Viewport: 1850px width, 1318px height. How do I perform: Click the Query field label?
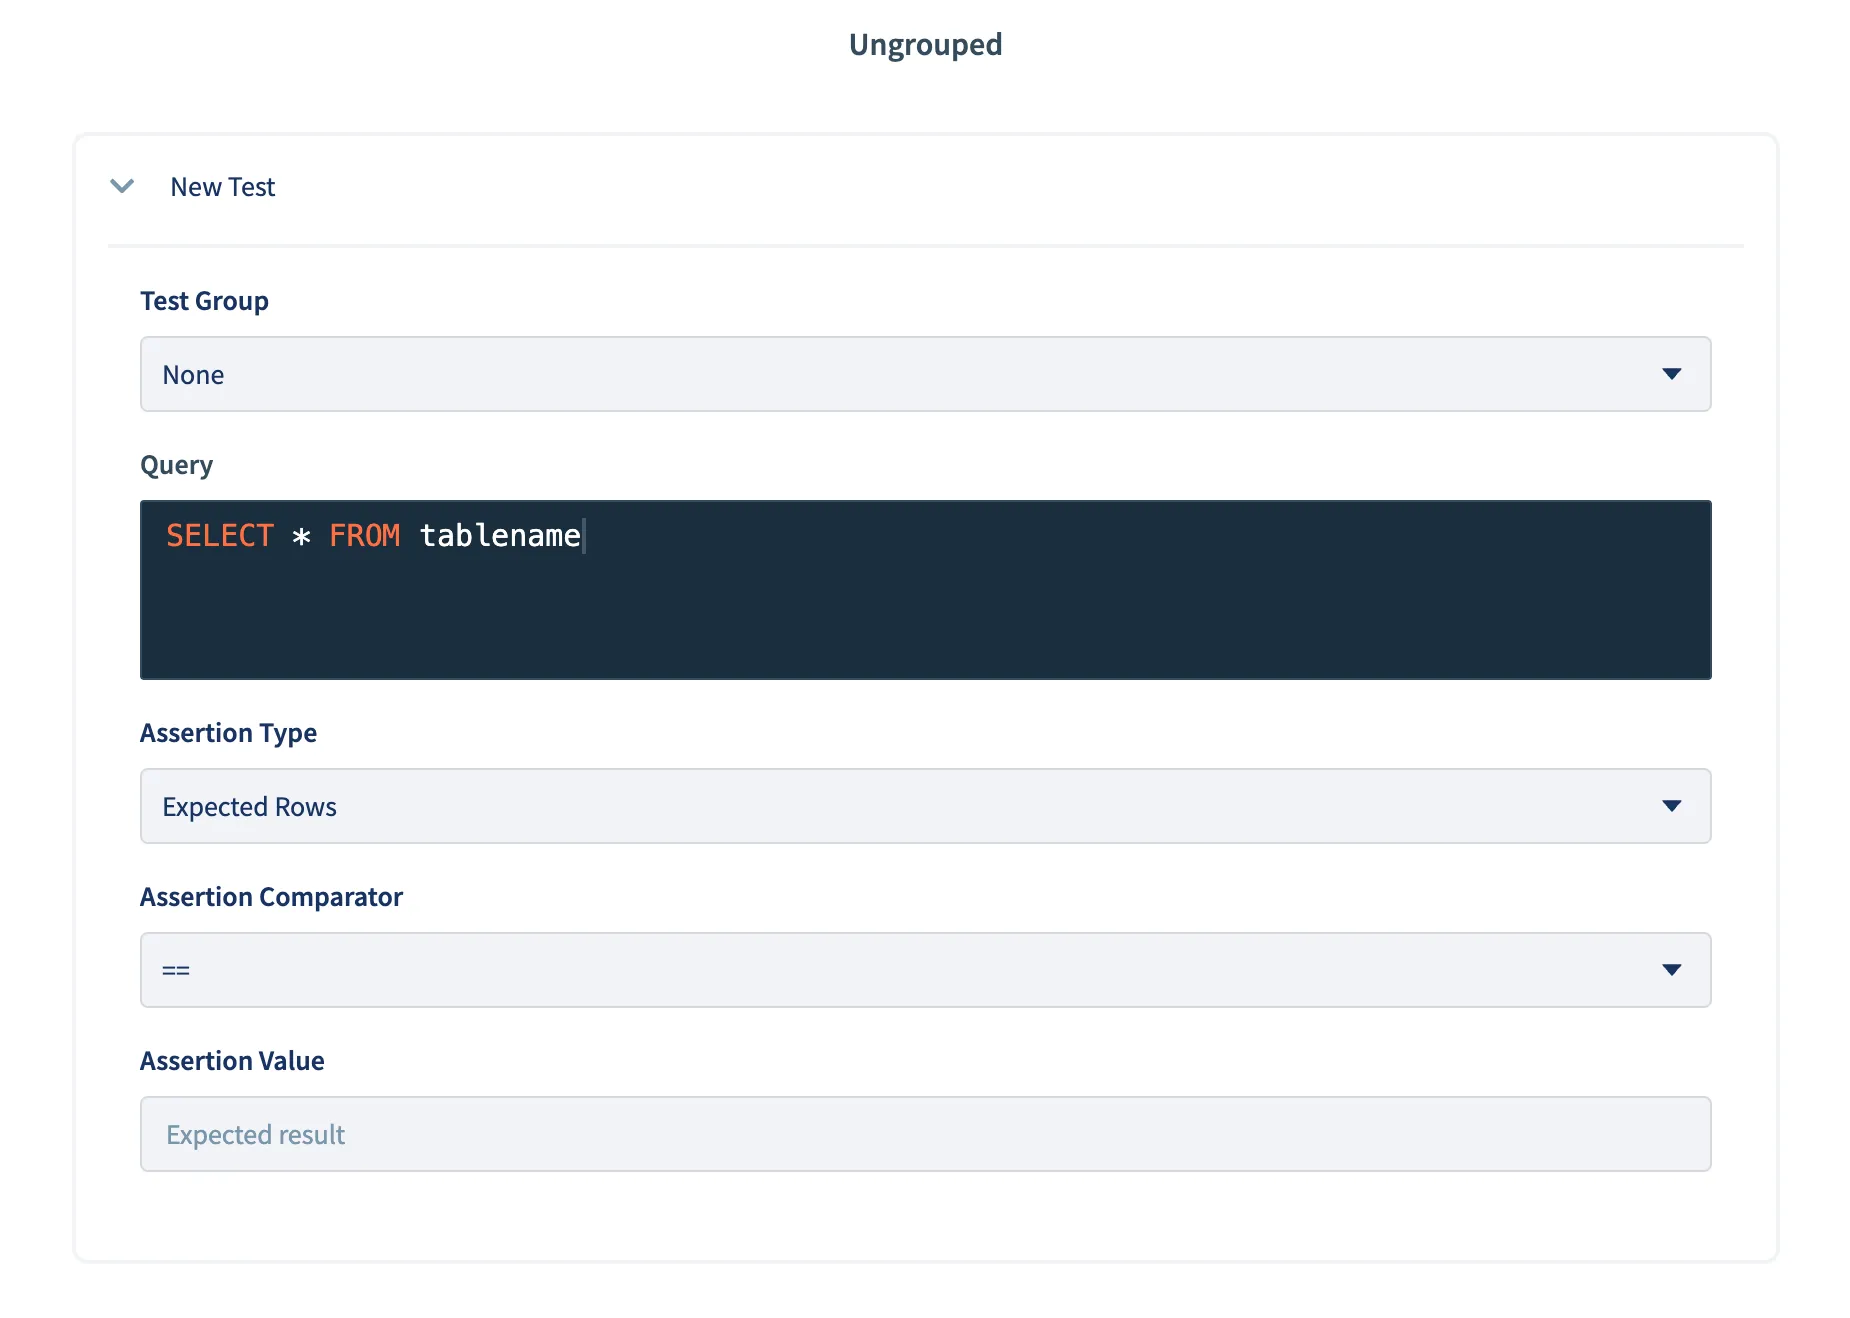[176, 465]
